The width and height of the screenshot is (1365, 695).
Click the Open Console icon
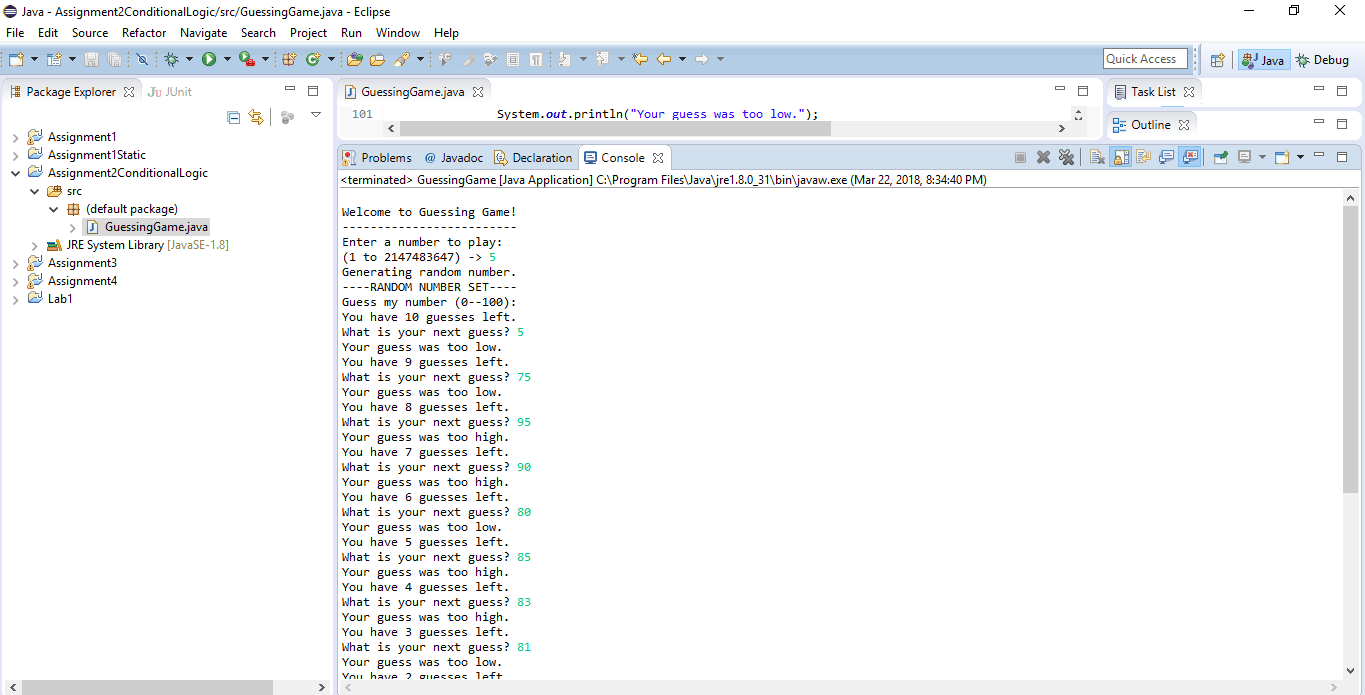(x=1282, y=157)
